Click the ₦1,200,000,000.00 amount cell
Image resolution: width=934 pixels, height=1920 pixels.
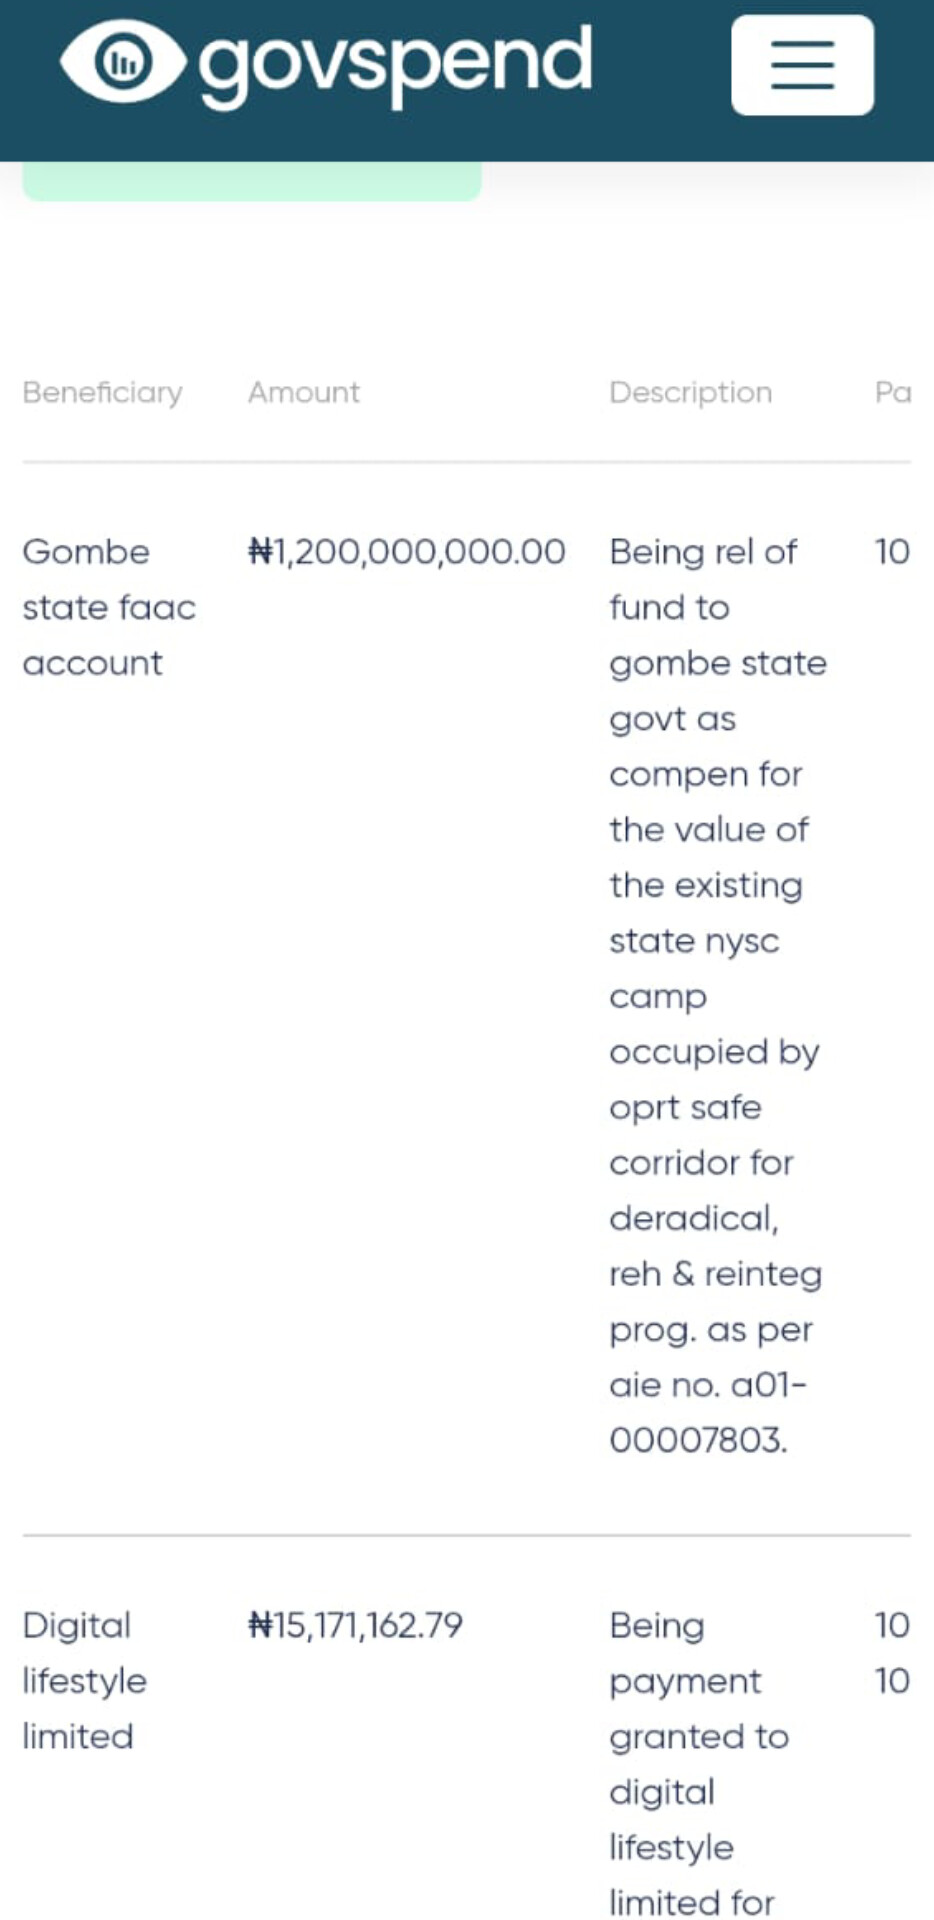coord(407,552)
